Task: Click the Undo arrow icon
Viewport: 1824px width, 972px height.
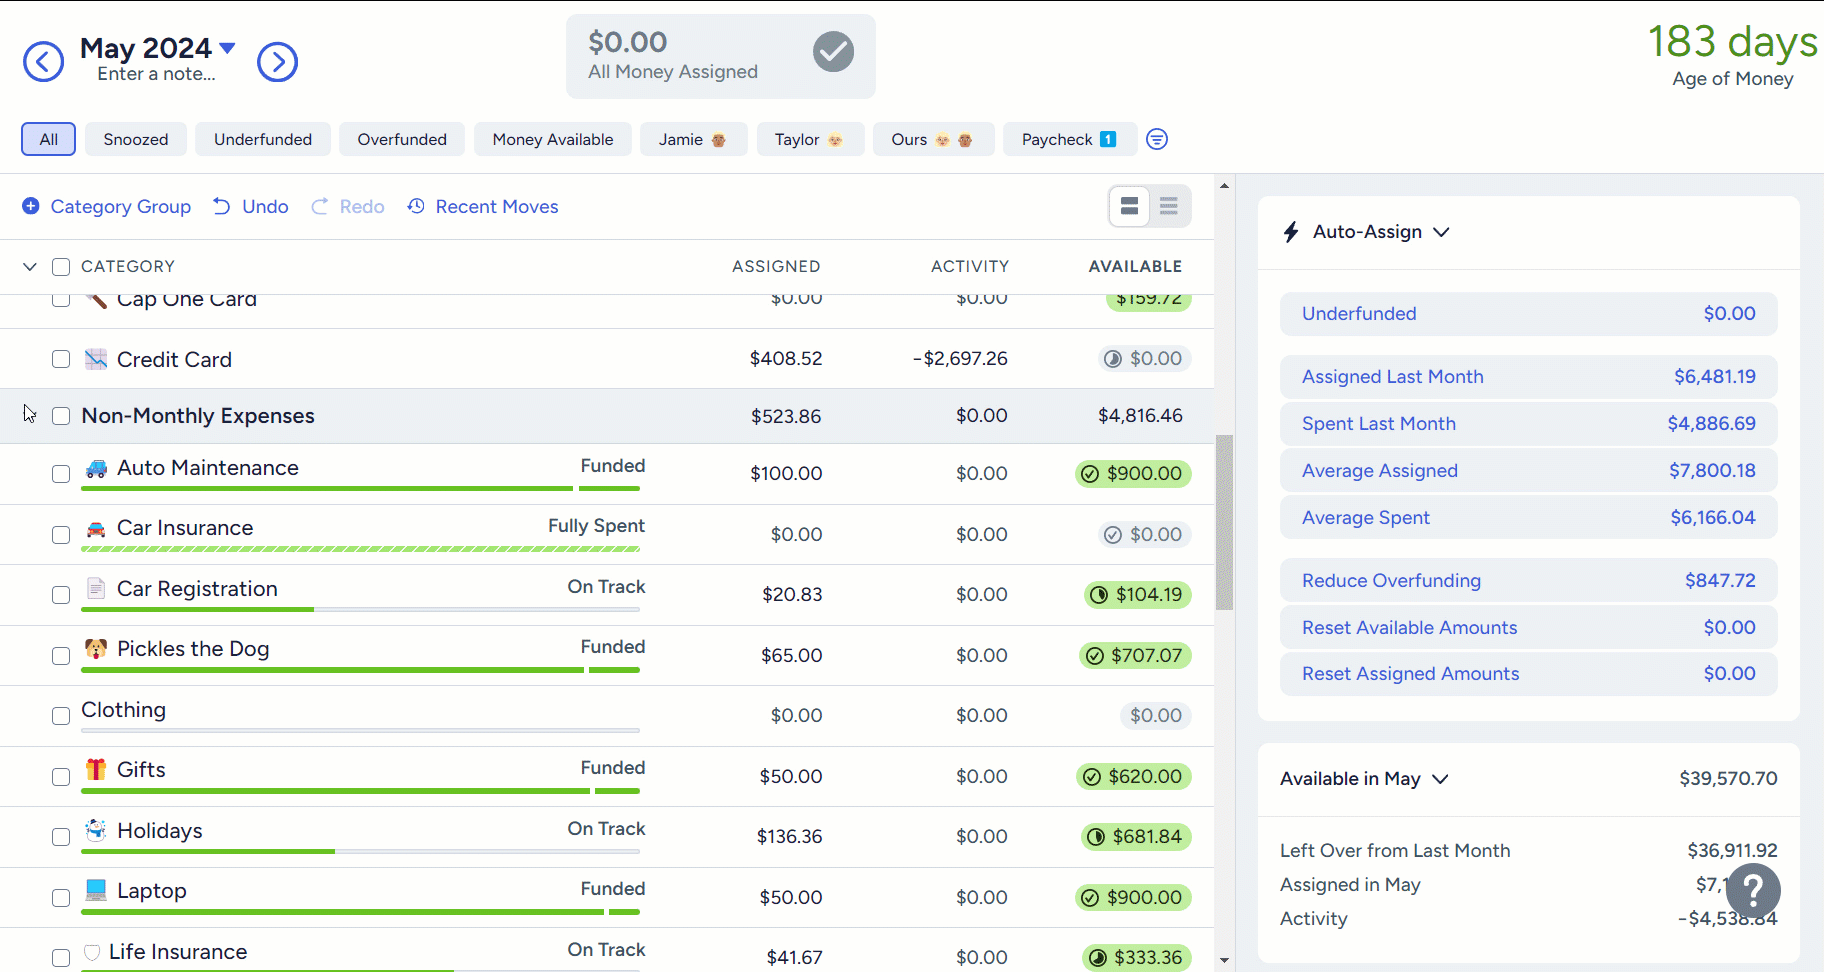Action: click(x=221, y=206)
